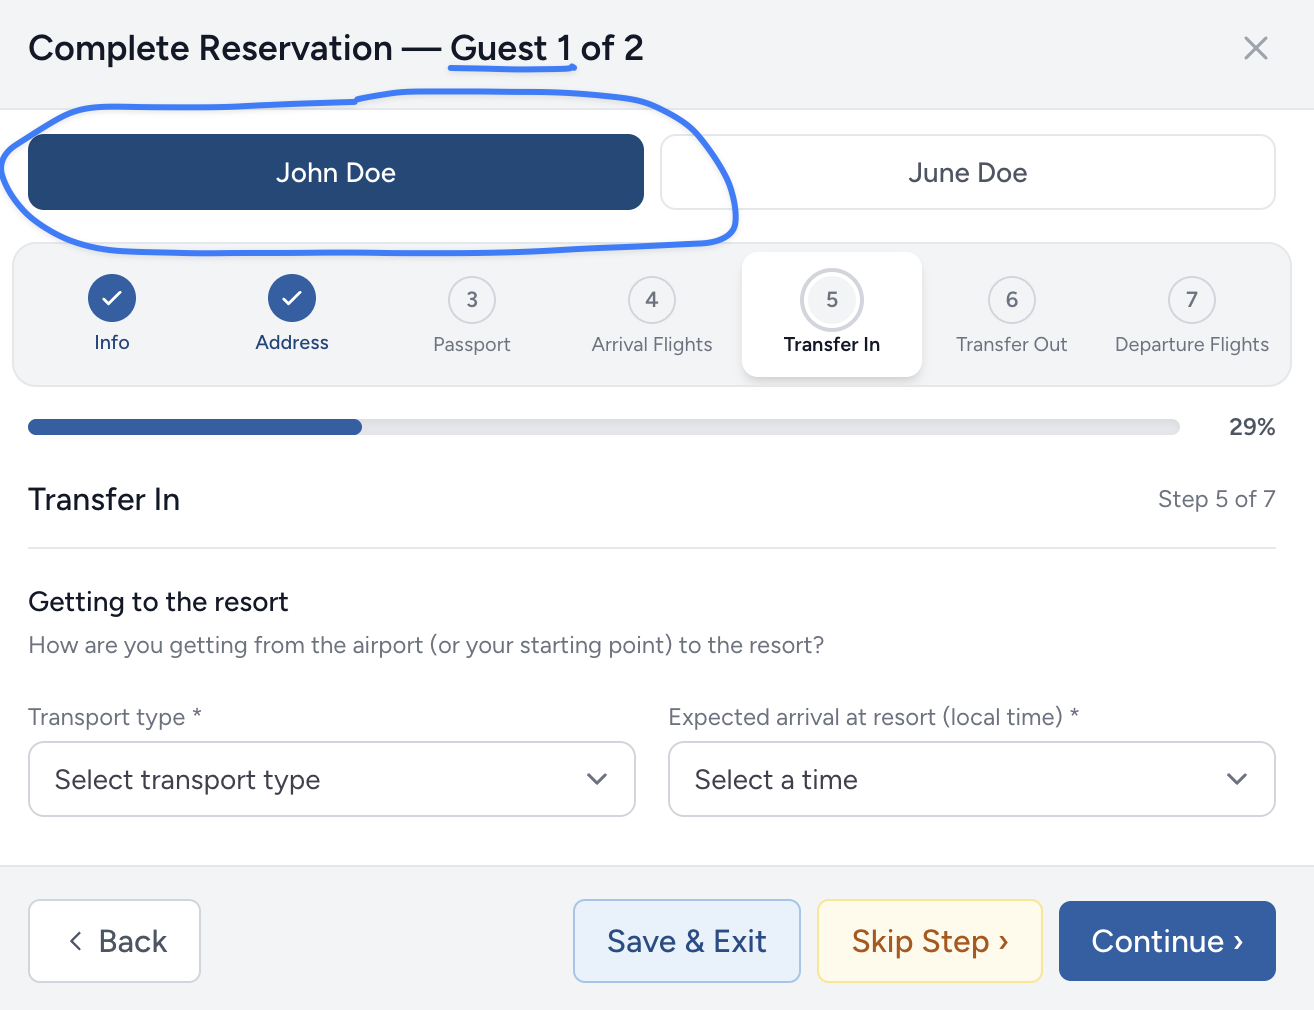Click the Transfer In step 5 circle

click(832, 300)
